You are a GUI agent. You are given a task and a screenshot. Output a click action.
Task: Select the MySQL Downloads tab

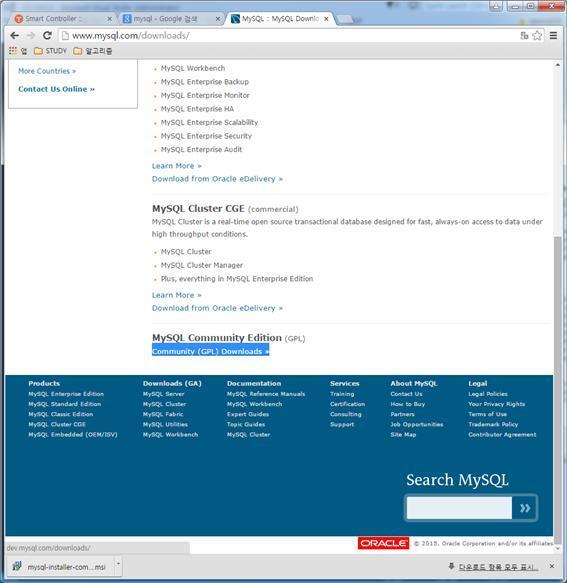pos(279,19)
